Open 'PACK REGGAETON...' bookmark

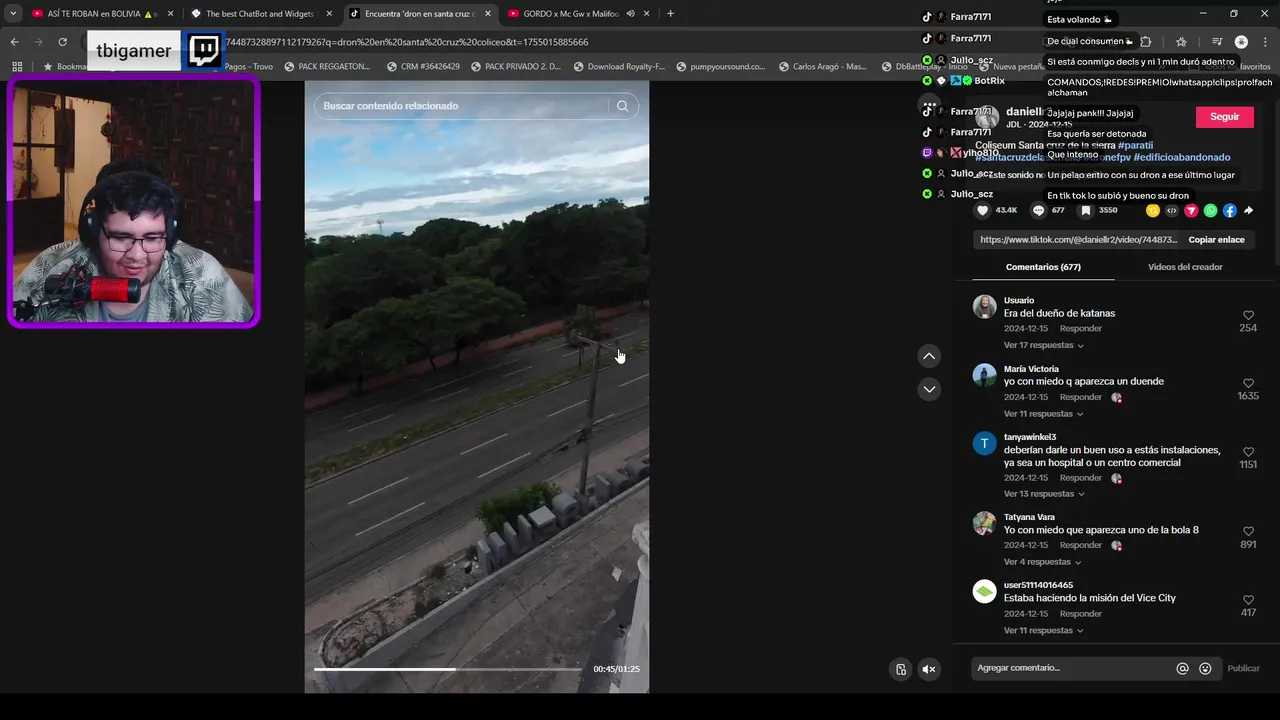(327, 67)
